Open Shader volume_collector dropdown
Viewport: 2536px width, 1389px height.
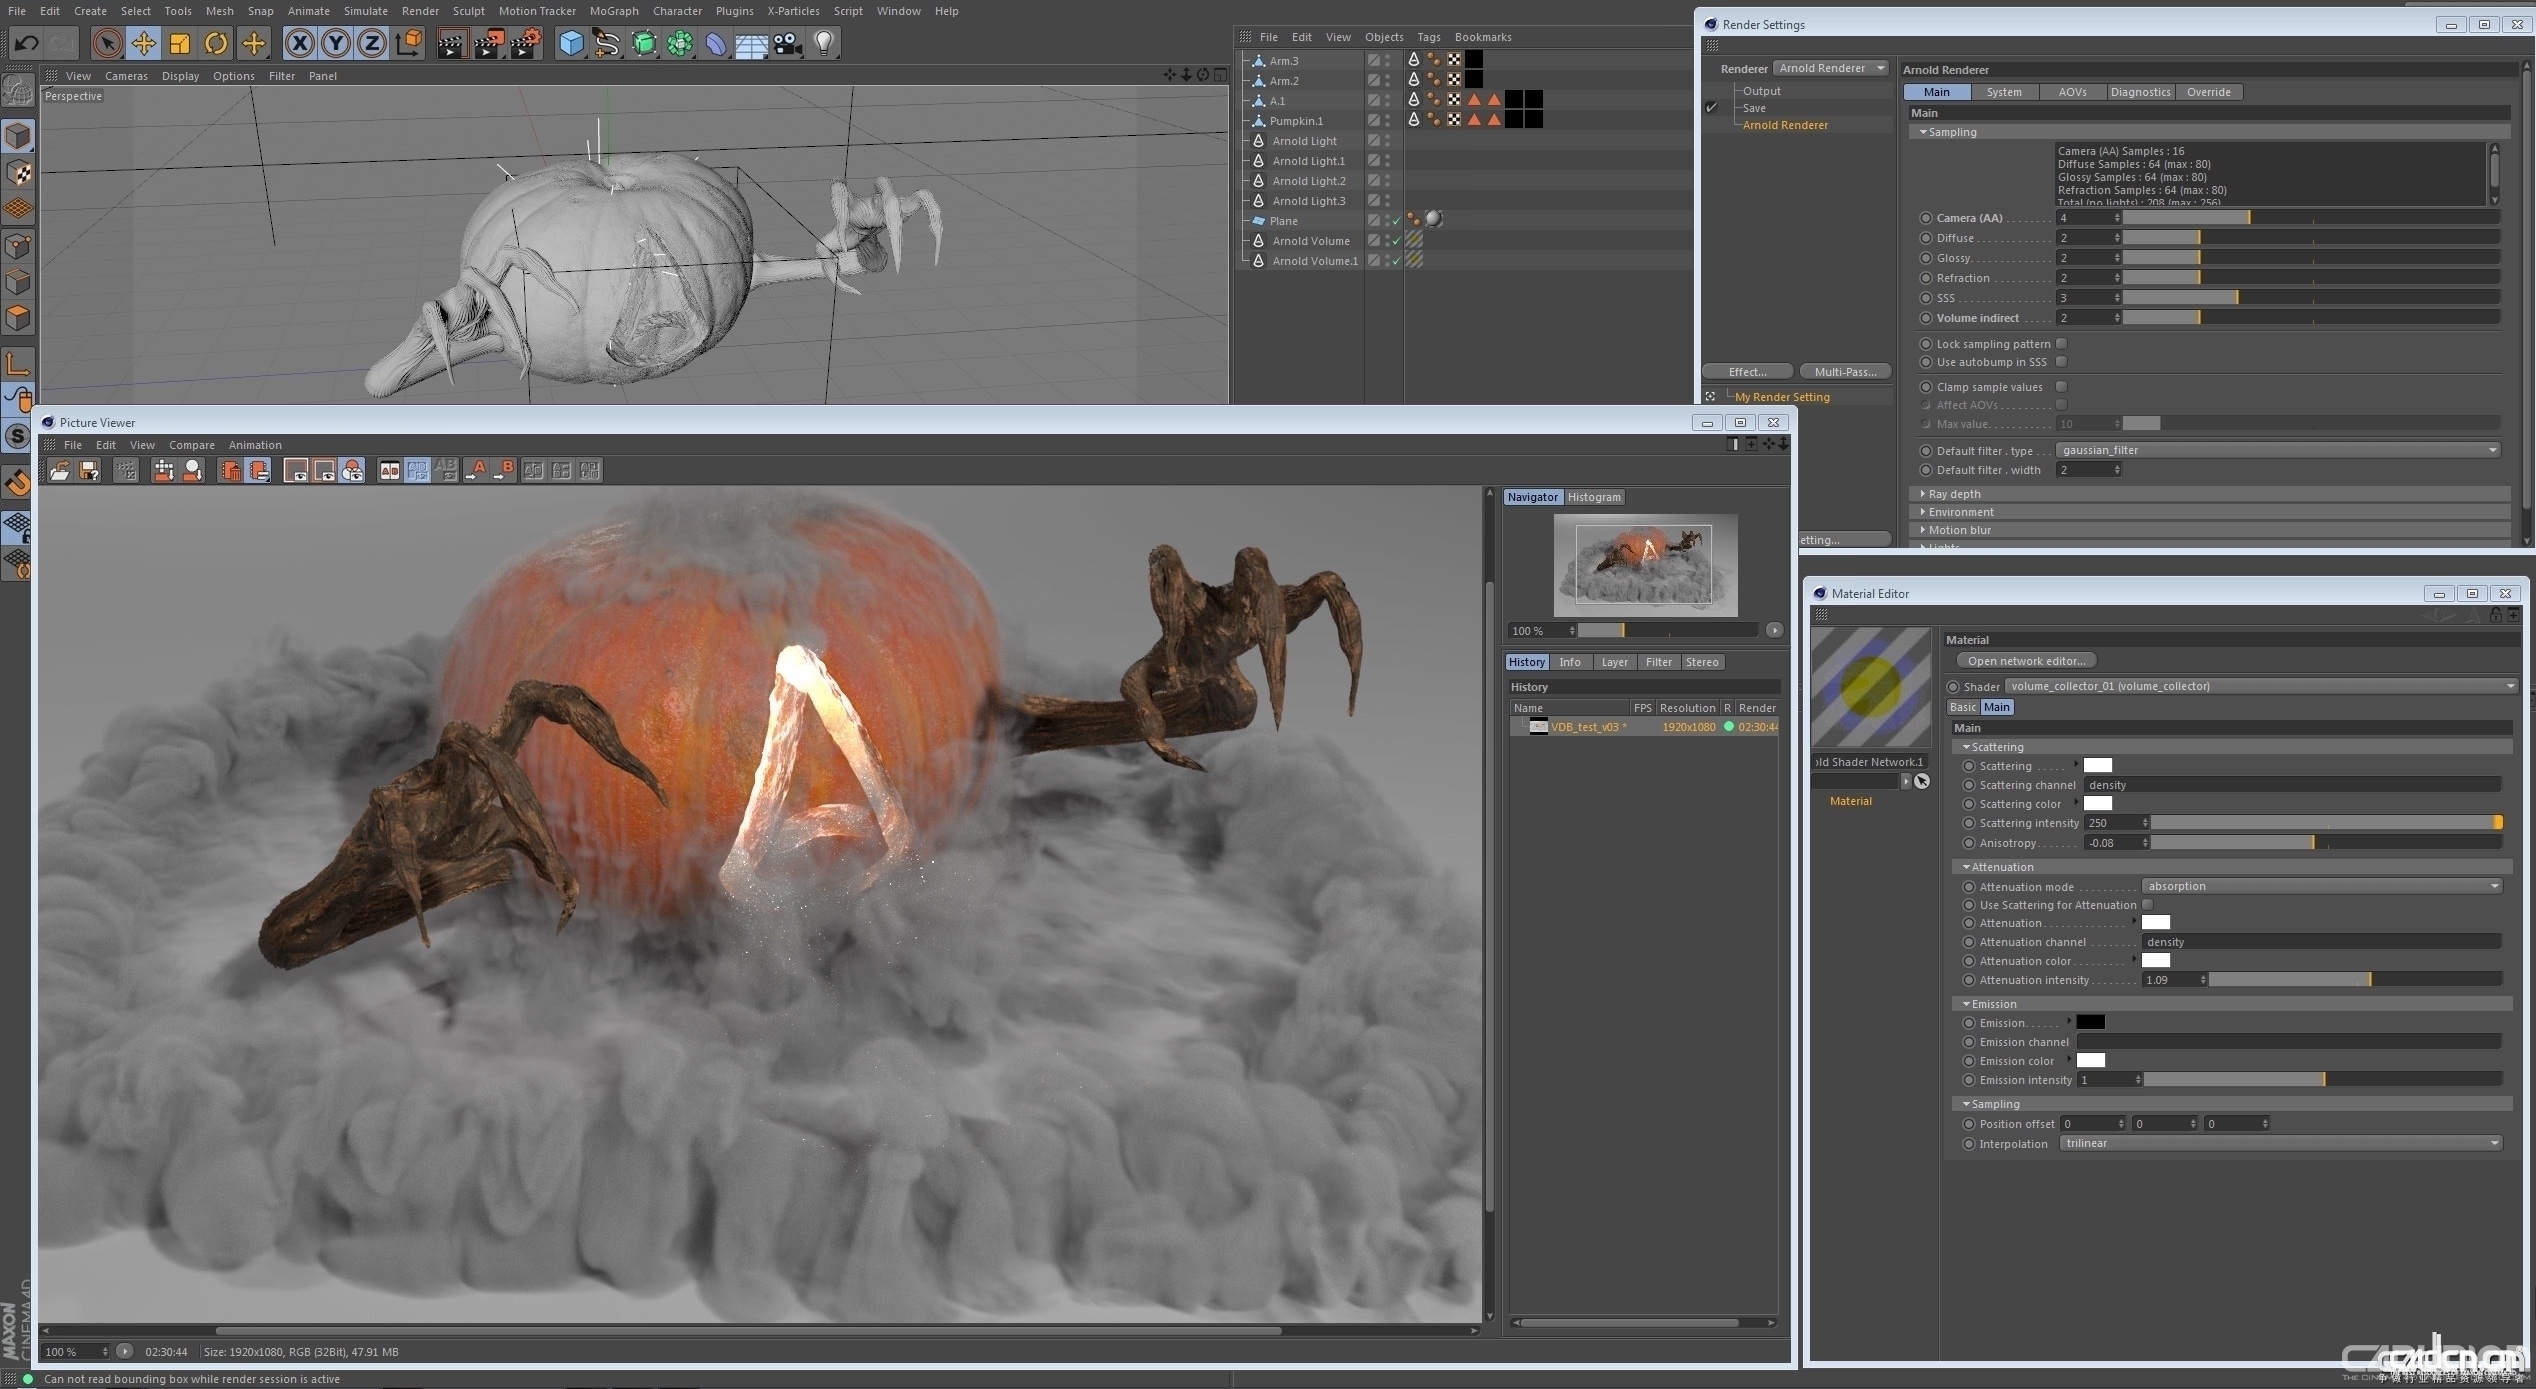coord(2261,686)
